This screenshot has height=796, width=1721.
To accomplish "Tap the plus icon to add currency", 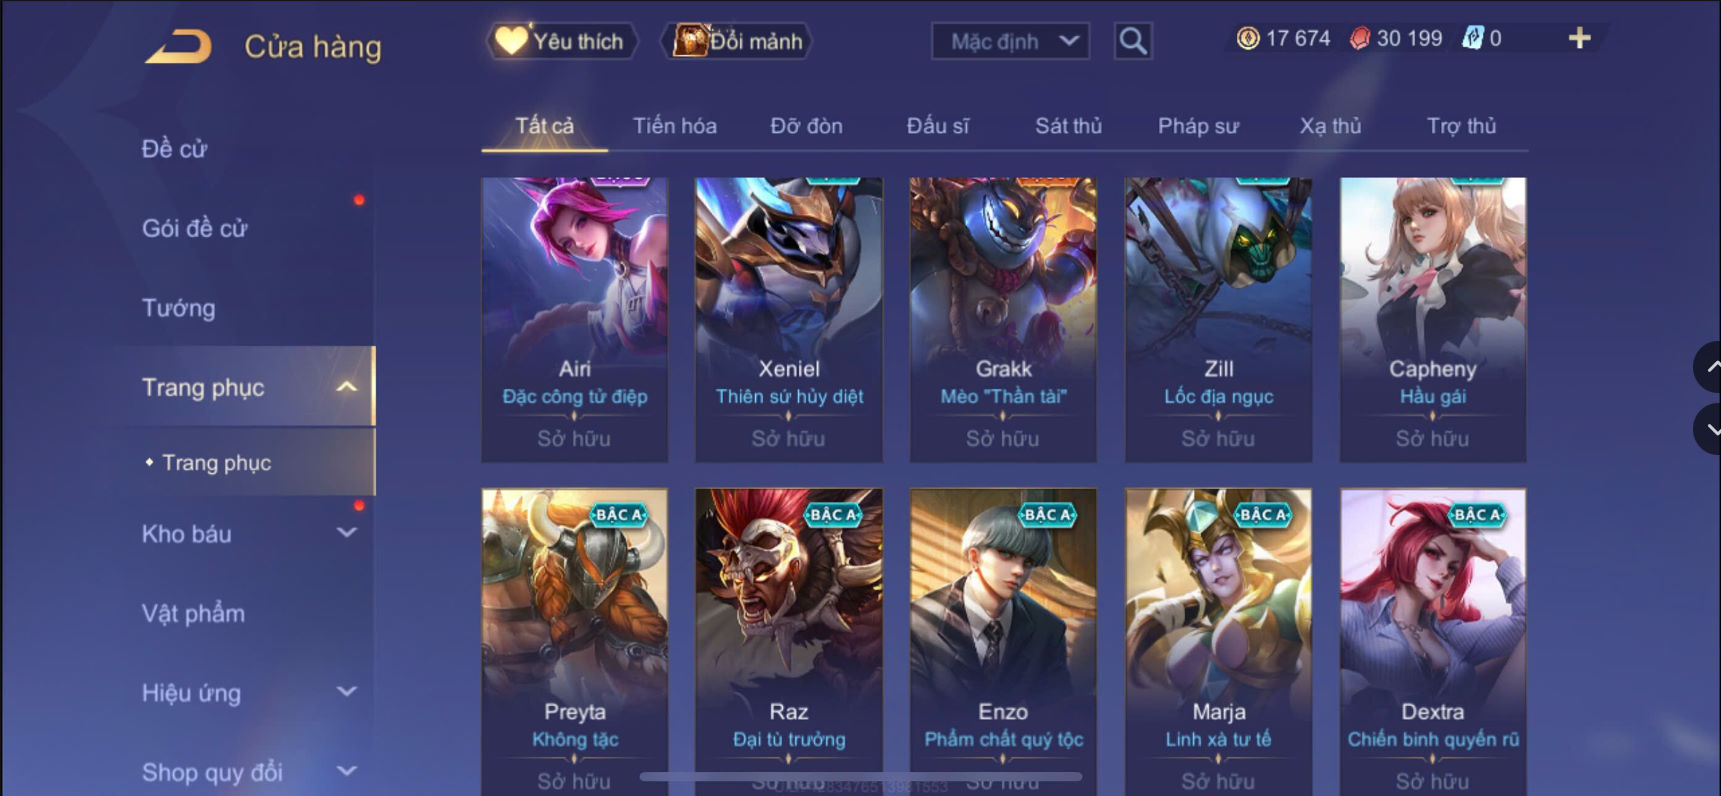I will pyautogui.click(x=1579, y=38).
